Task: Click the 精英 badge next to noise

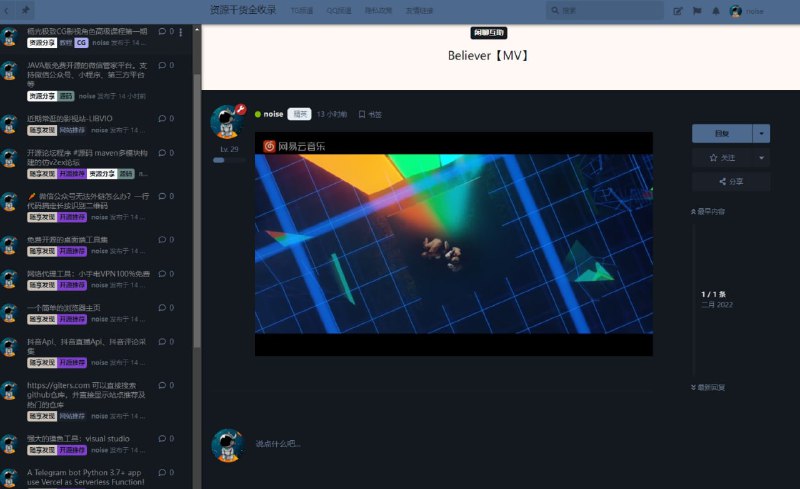Action: pos(299,114)
